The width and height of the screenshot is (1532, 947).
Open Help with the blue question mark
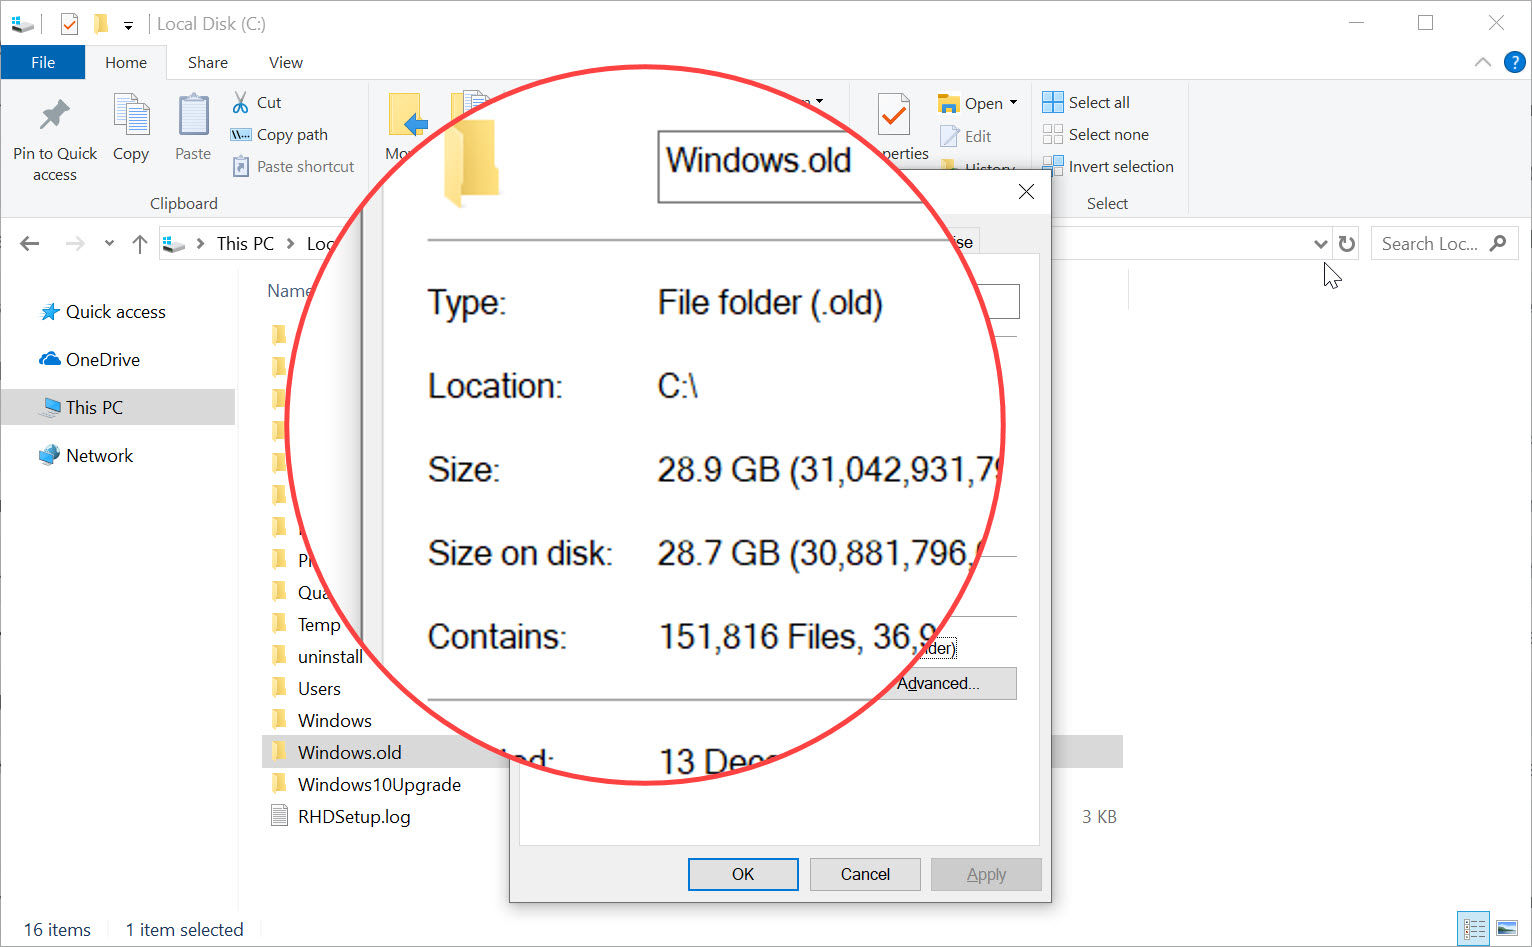[x=1515, y=62]
